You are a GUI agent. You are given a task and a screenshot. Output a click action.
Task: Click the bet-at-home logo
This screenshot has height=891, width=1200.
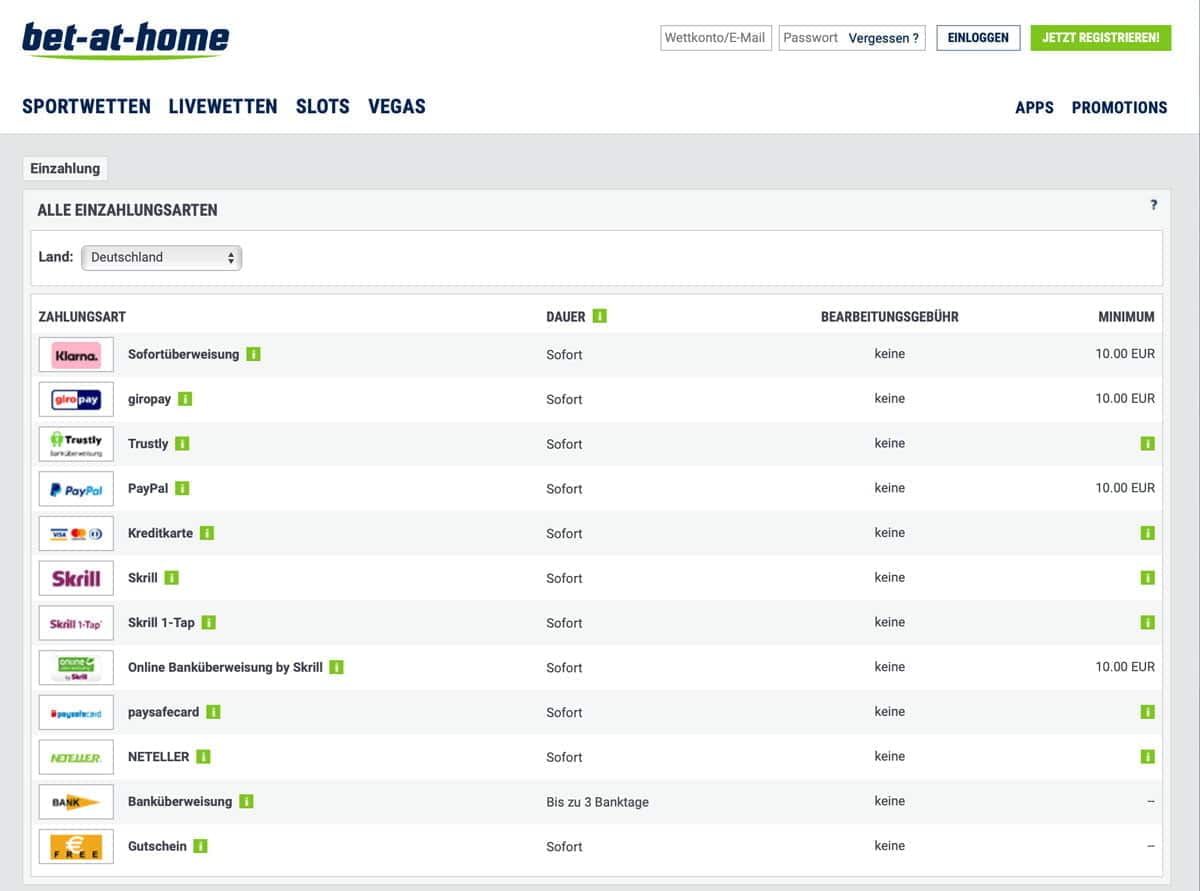125,40
